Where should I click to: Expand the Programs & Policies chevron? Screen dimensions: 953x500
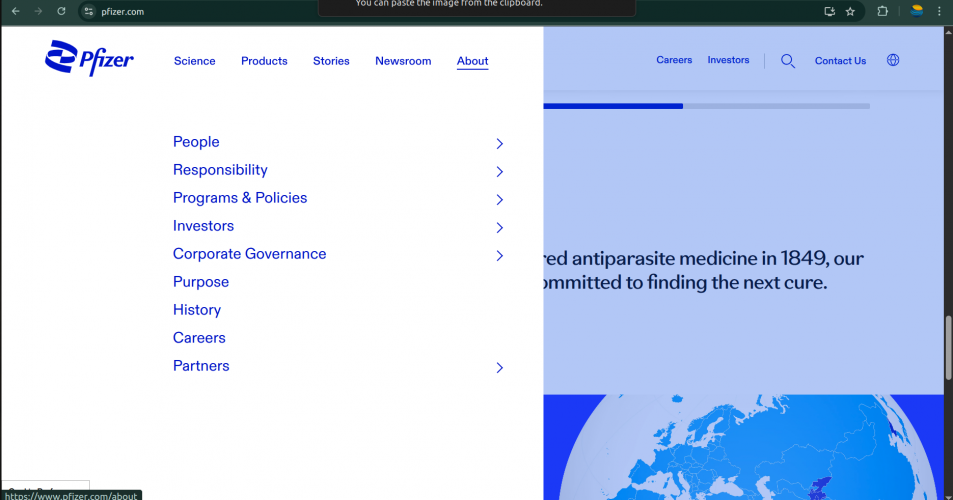pos(500,199)
